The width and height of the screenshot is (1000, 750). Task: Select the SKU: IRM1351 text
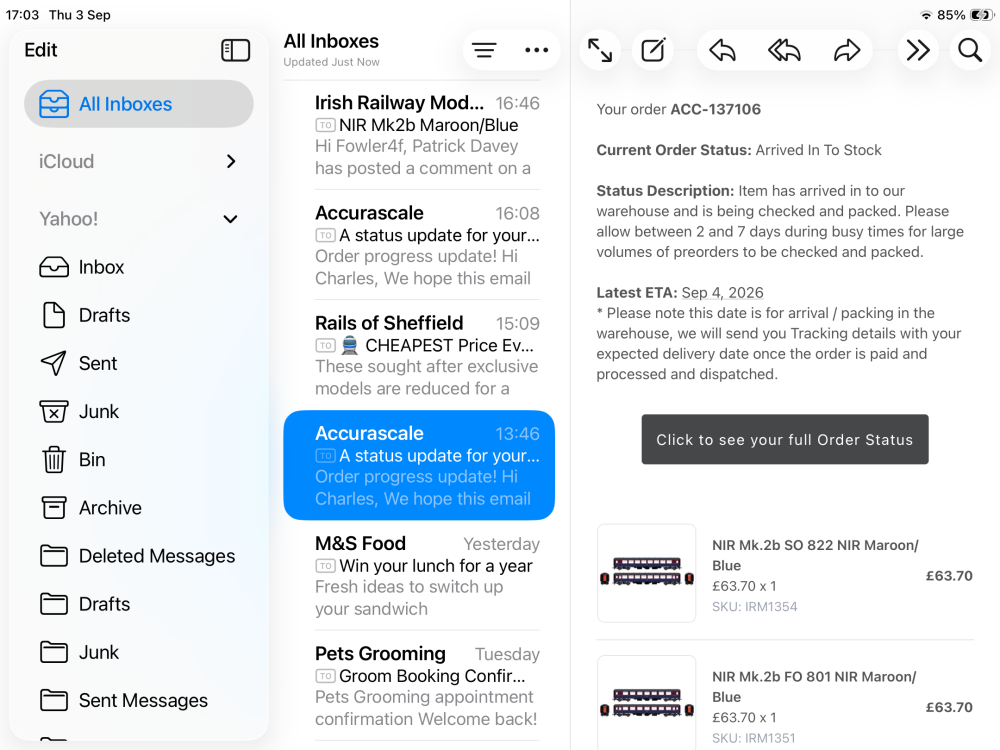(x=754, y=738)
